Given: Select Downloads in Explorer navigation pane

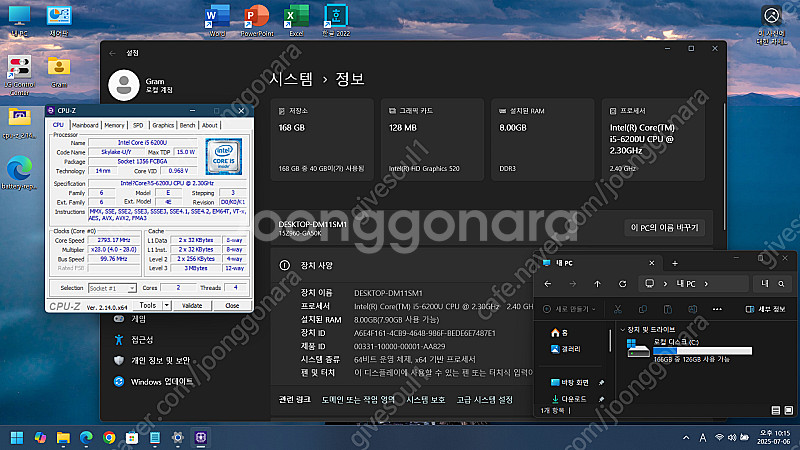Looking at the screenshot, I should point(569,399).
